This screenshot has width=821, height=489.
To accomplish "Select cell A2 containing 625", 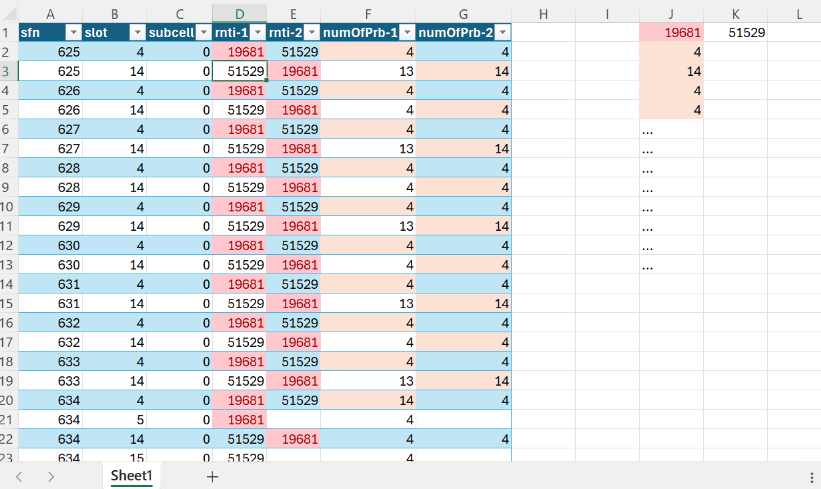I will [x=50, y=52].
